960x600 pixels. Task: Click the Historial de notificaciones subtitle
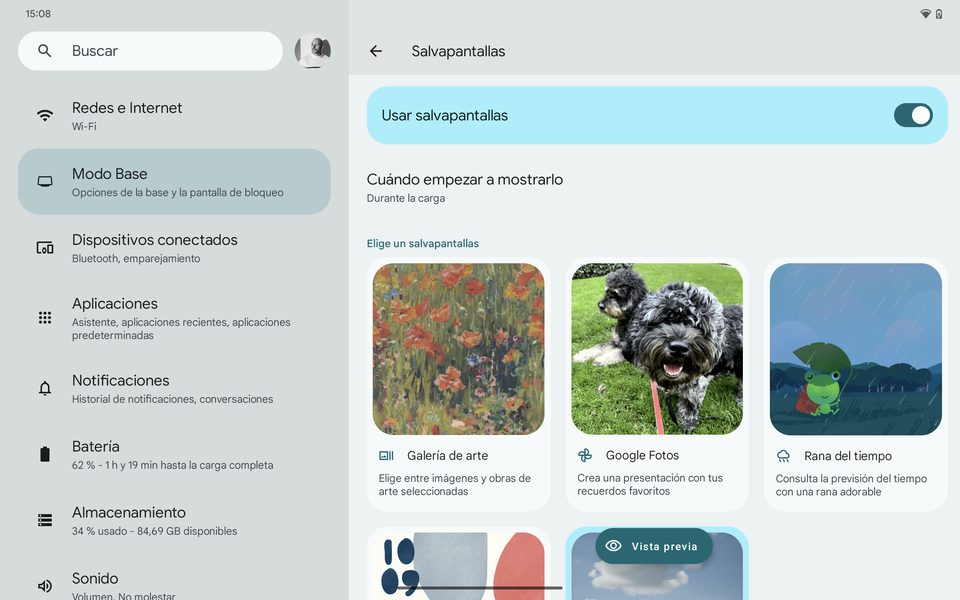point(172,399)
